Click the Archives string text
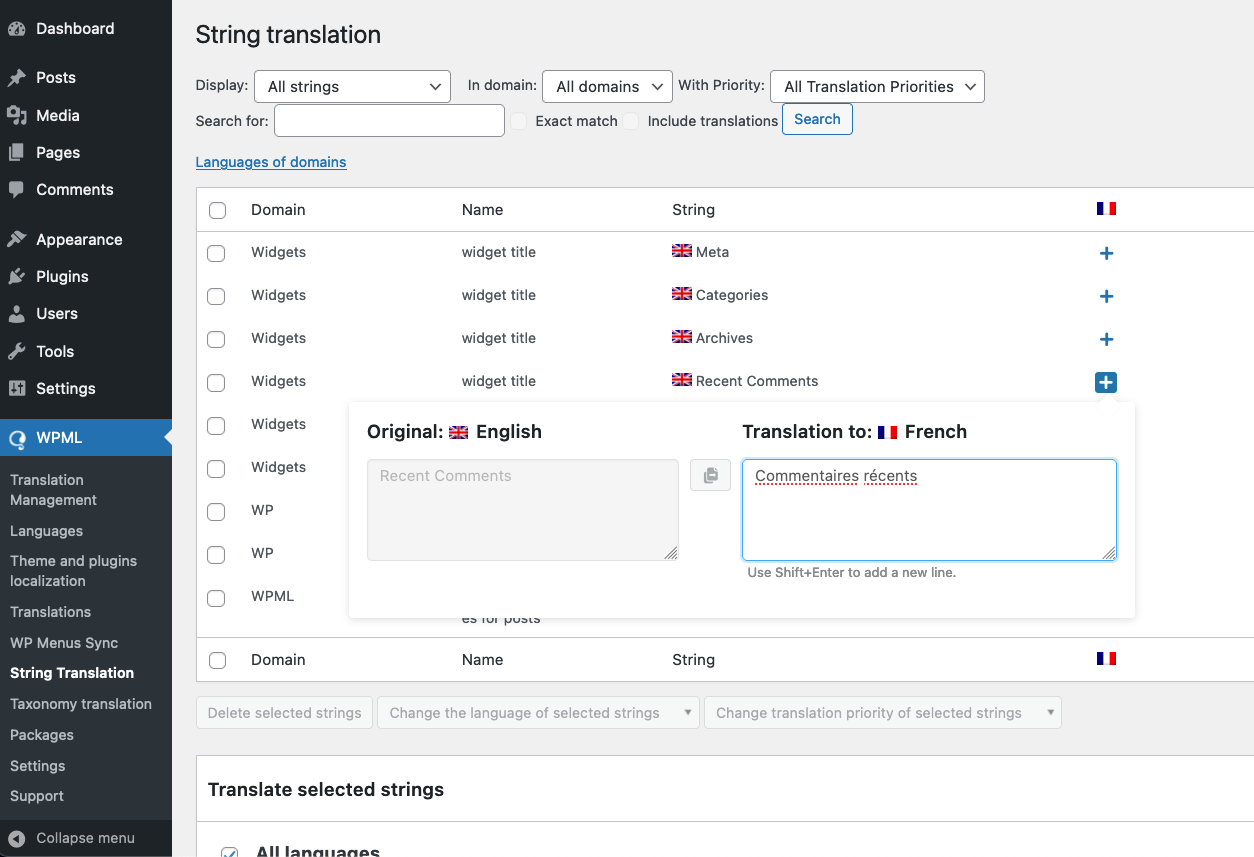1254x857 pixels. point(724,338)
